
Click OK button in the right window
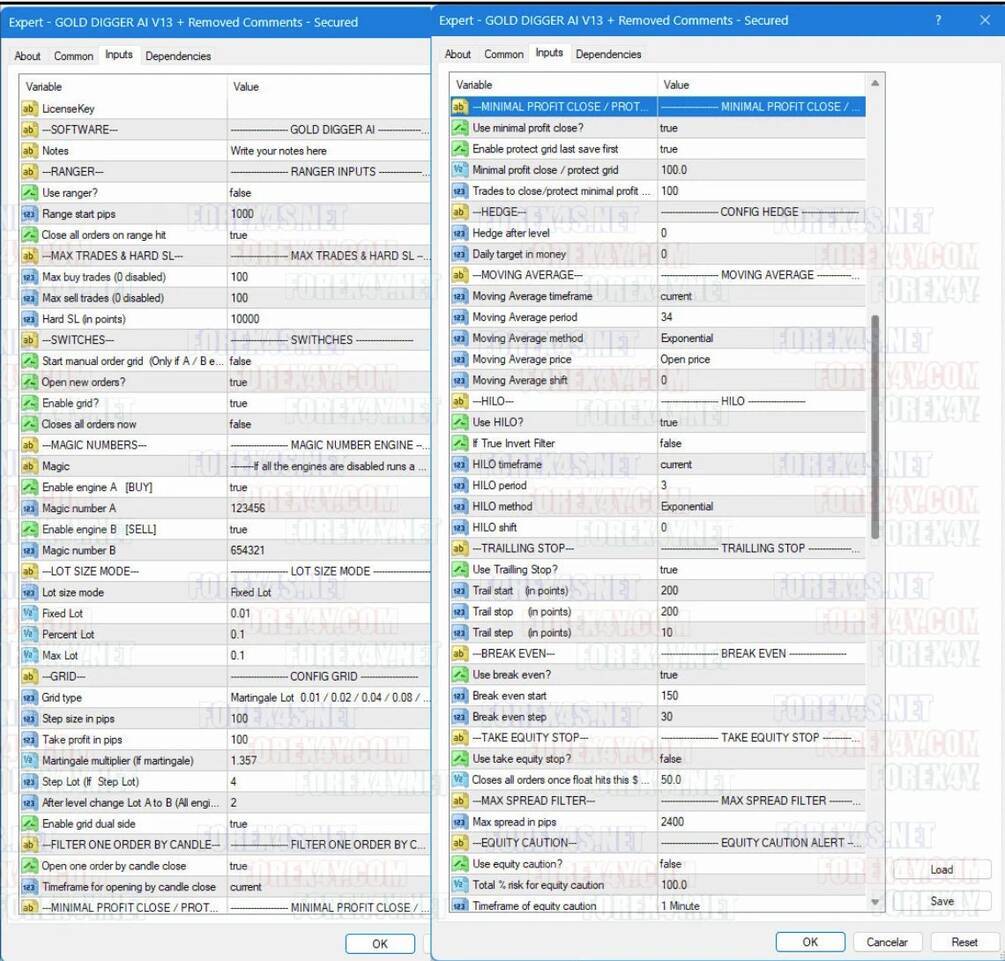click(810, 942)
